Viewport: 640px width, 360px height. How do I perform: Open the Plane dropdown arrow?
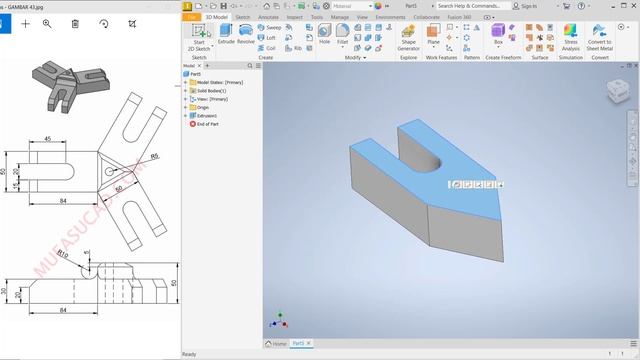coord(433,48)
